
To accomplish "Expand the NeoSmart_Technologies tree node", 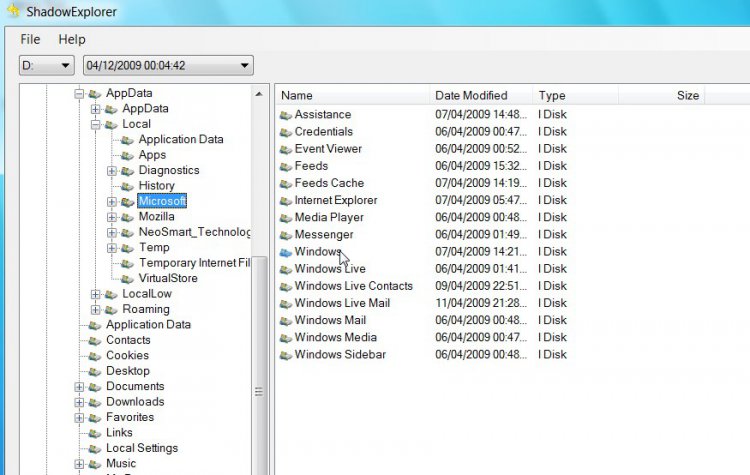I will [111, 232].
